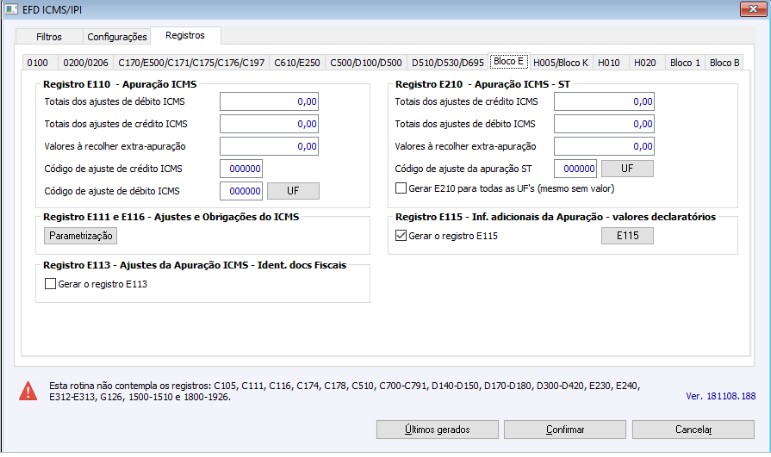This screenshot has width=771, height=457.
Task: Open the 0200/0206 sub-tab
Action: (86, 62)
